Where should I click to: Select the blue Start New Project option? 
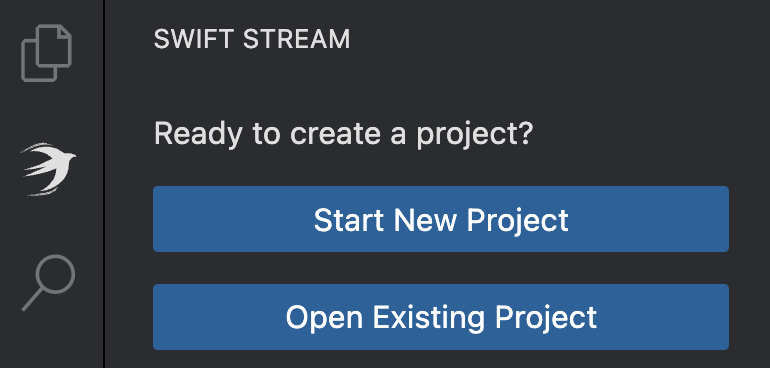(x=440, y=219)
